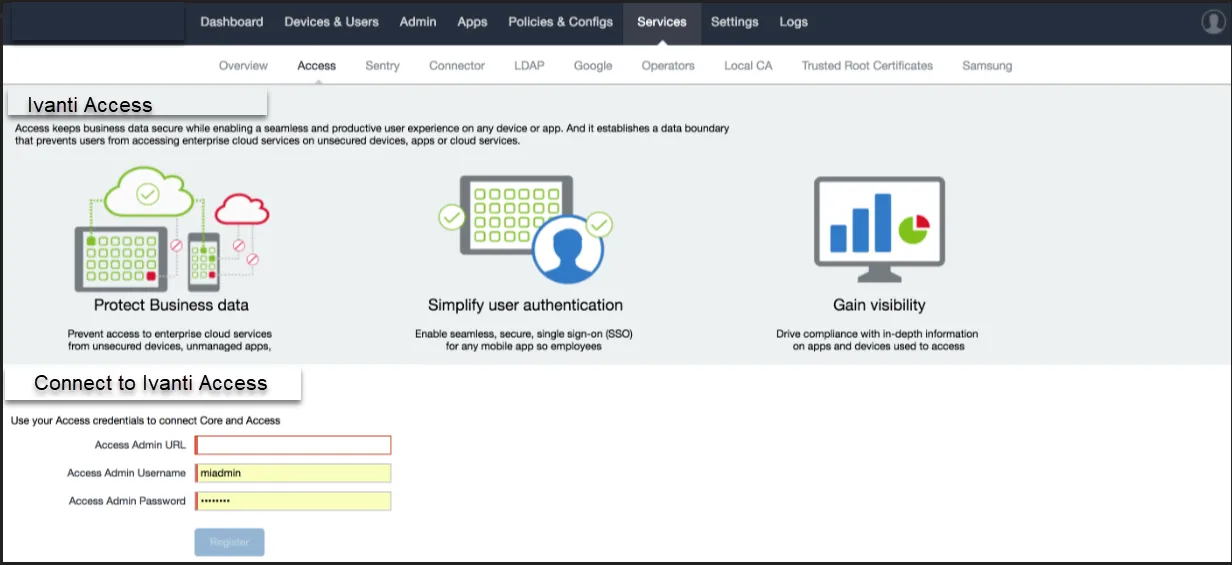
Task: Click the Gain visibility chart illustration
Action: coord(879,229)
